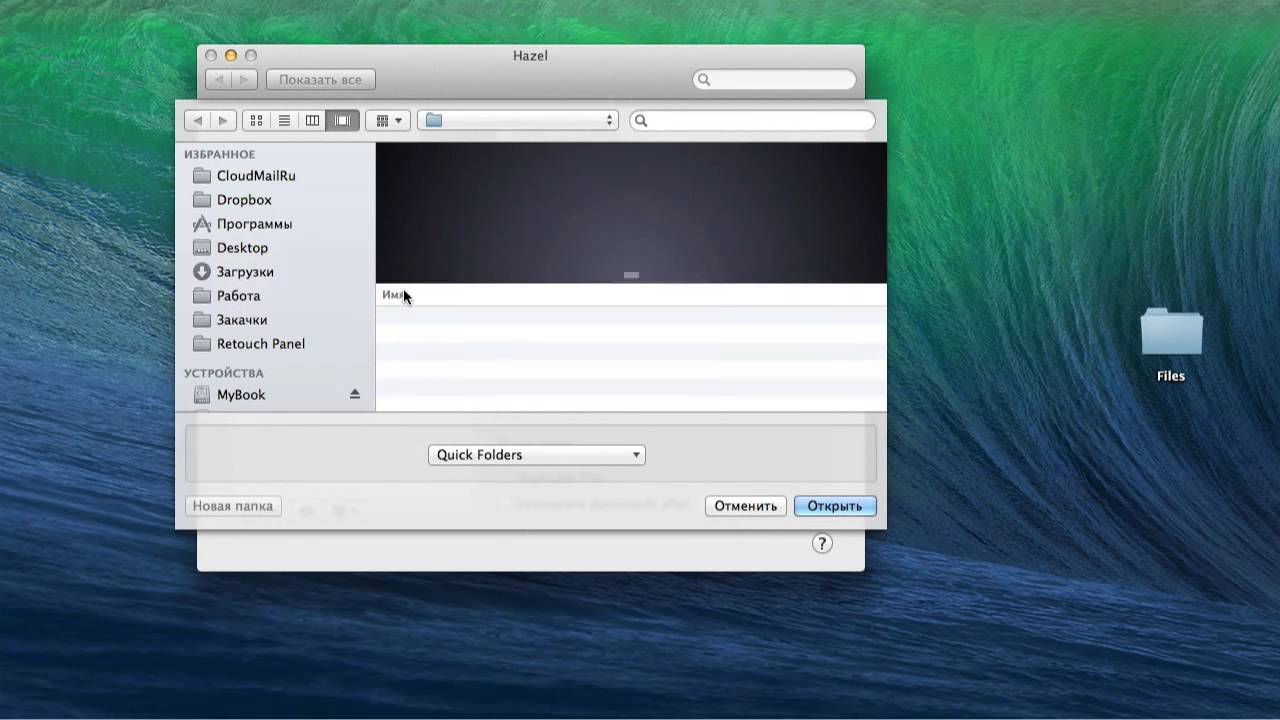Click the Retouch Panel folder icon
This screenshot has height=720, width=1280.
pos(202,344)
